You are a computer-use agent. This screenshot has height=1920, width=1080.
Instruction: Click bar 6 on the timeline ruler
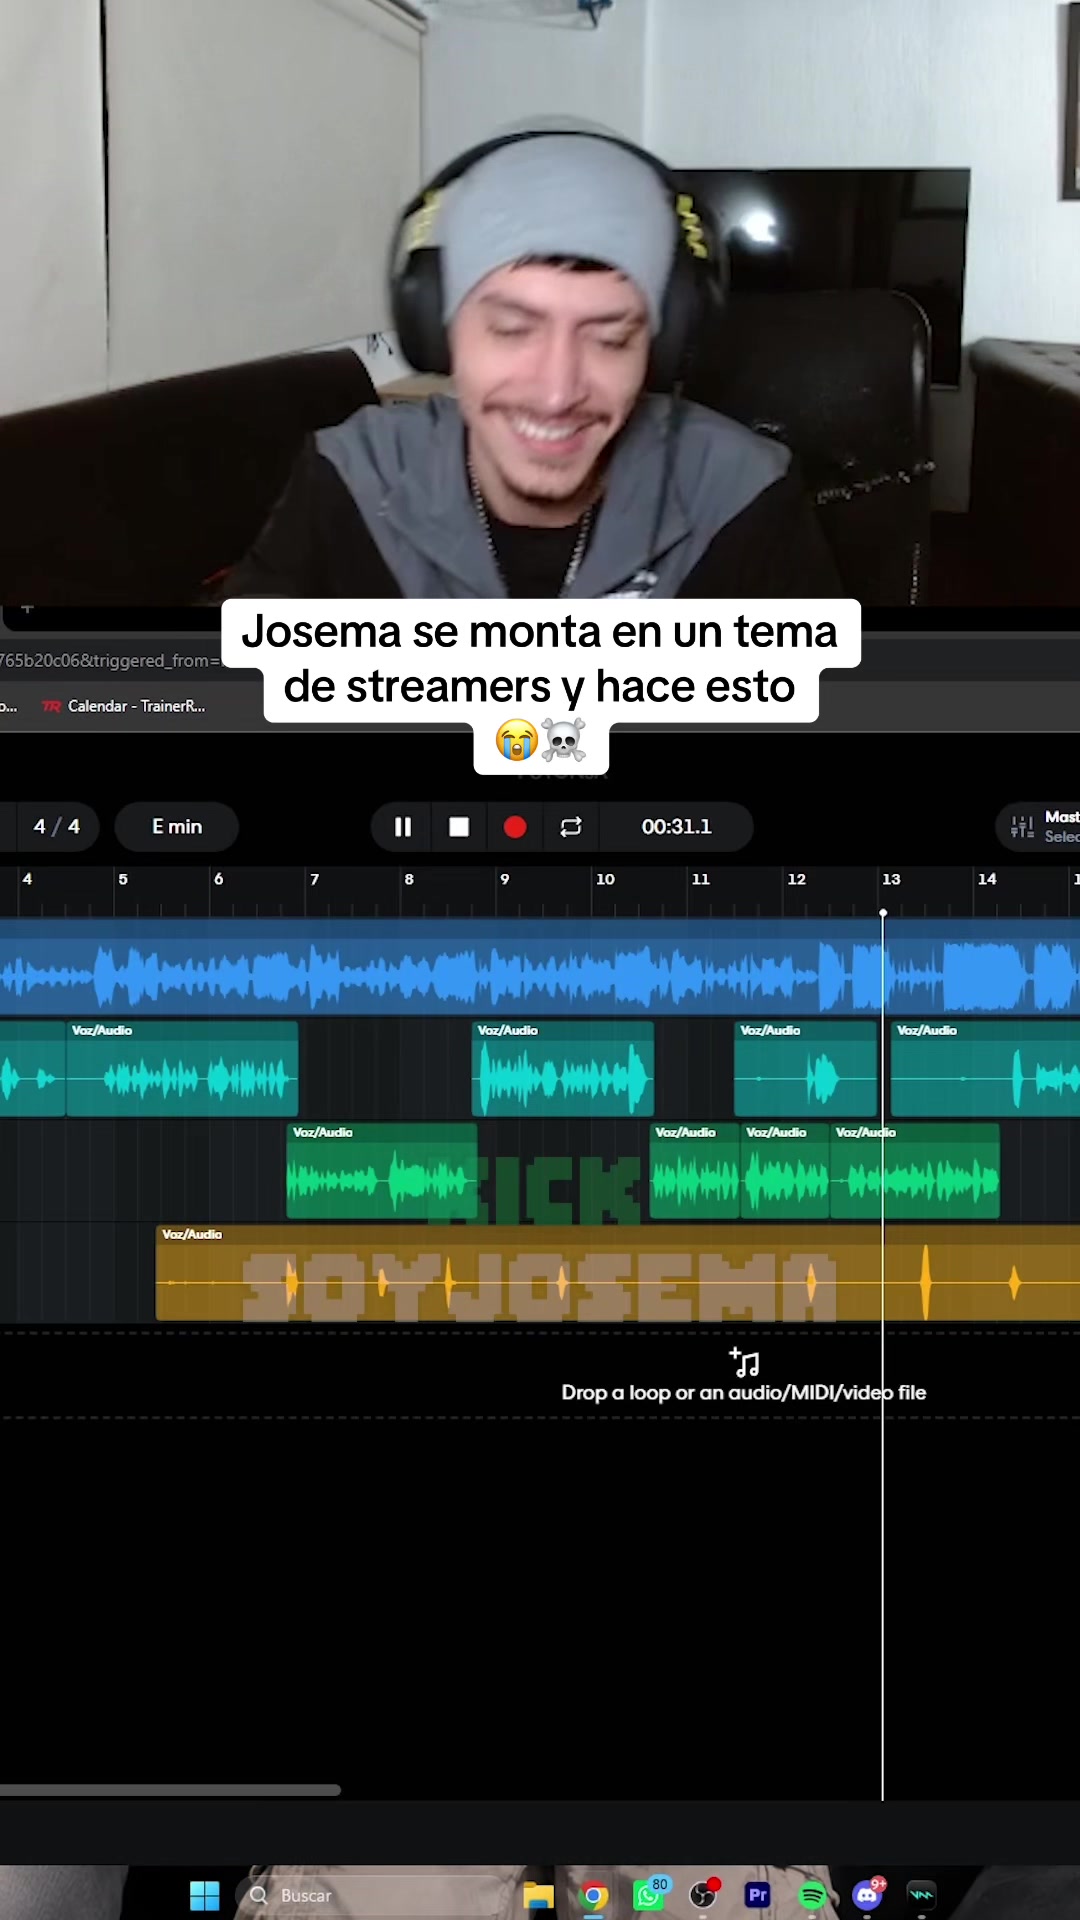[219, 879]
